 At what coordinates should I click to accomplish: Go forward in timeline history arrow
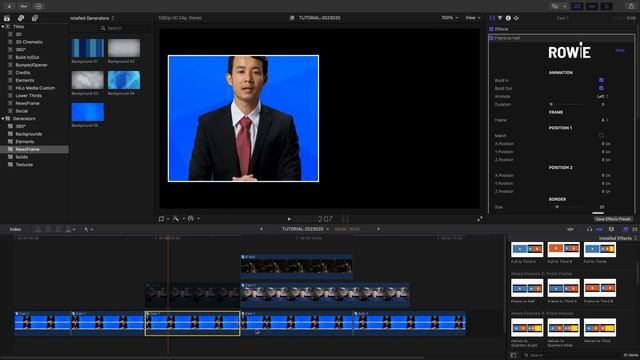[378, 229]
